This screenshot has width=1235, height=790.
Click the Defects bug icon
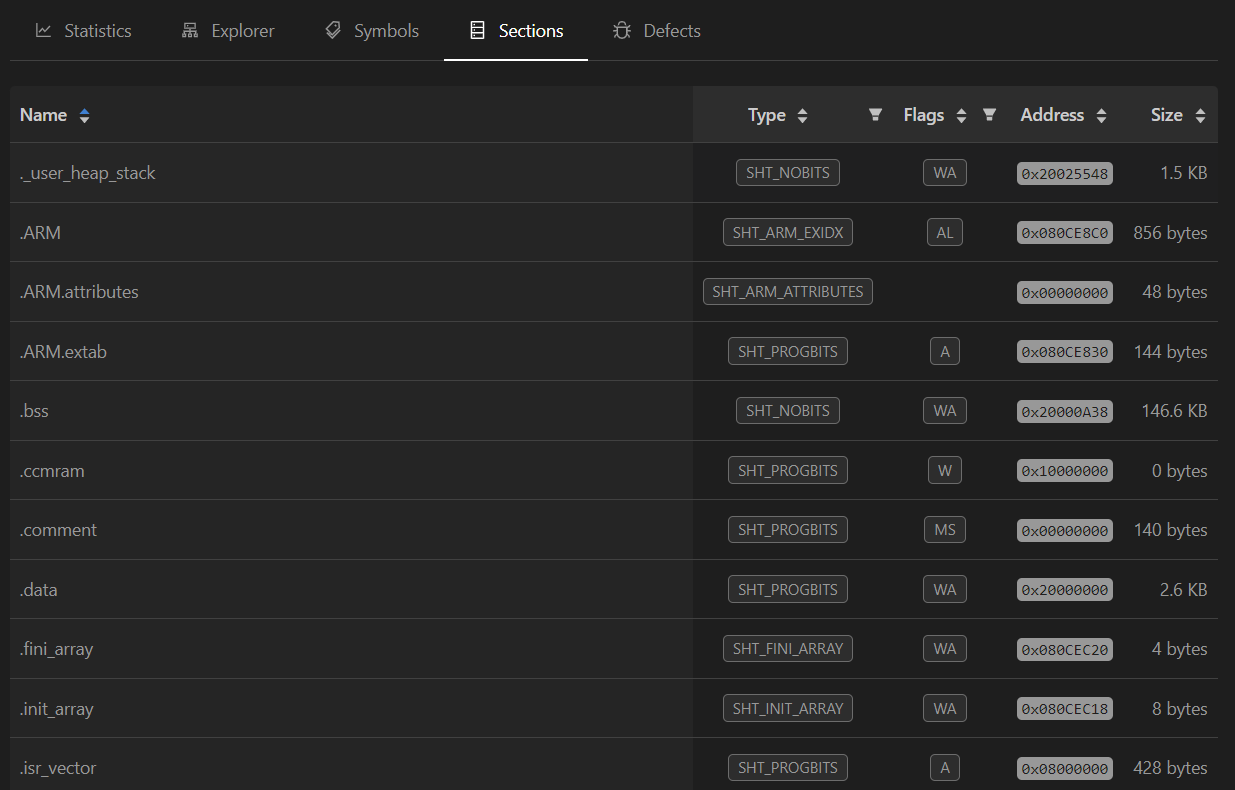click(622, 31)
